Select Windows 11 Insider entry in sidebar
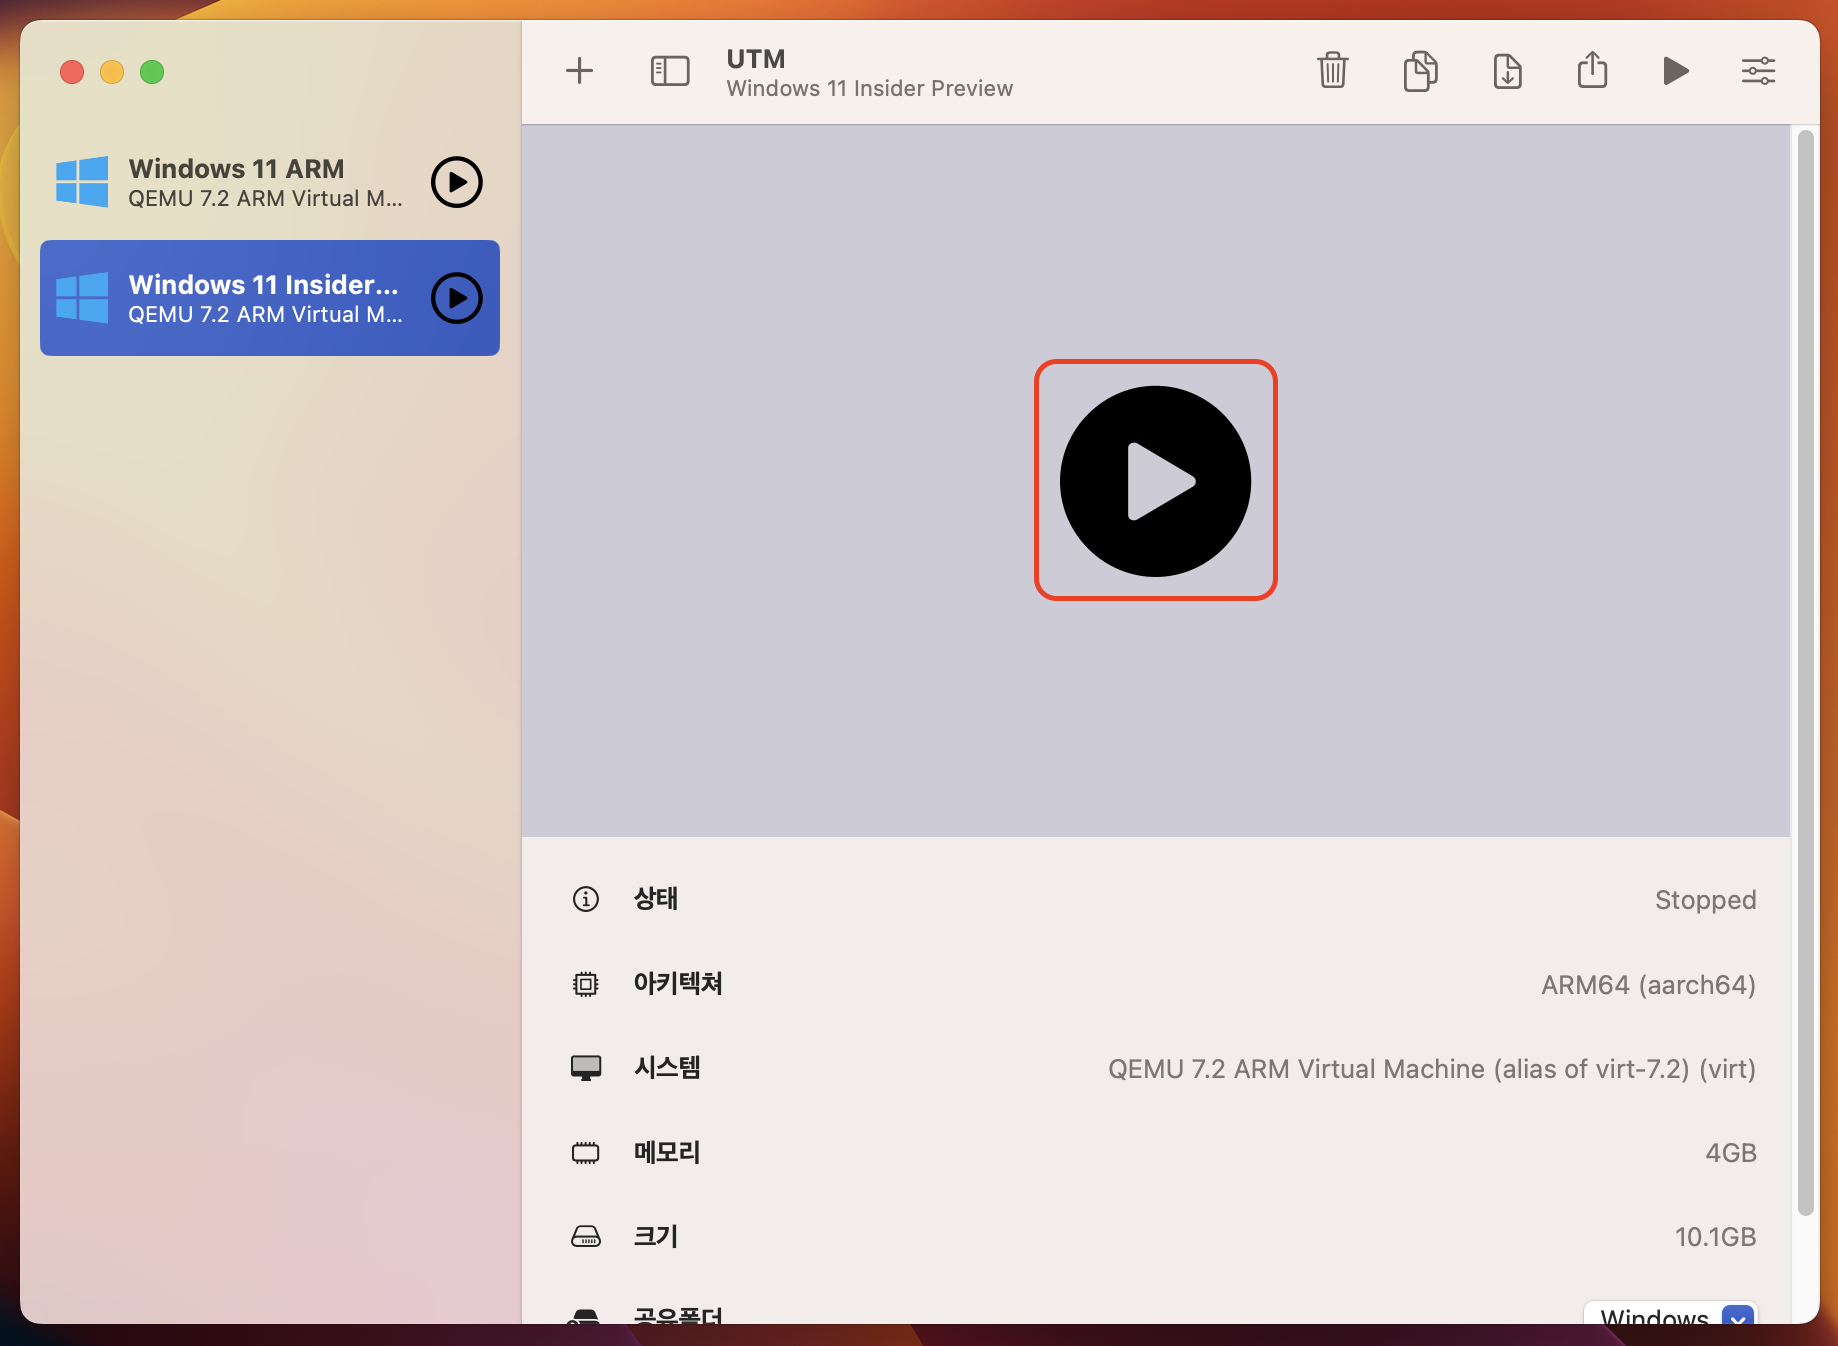Image resolution: width=1838 pixels, height=1346 pixels. coord(270,298)
